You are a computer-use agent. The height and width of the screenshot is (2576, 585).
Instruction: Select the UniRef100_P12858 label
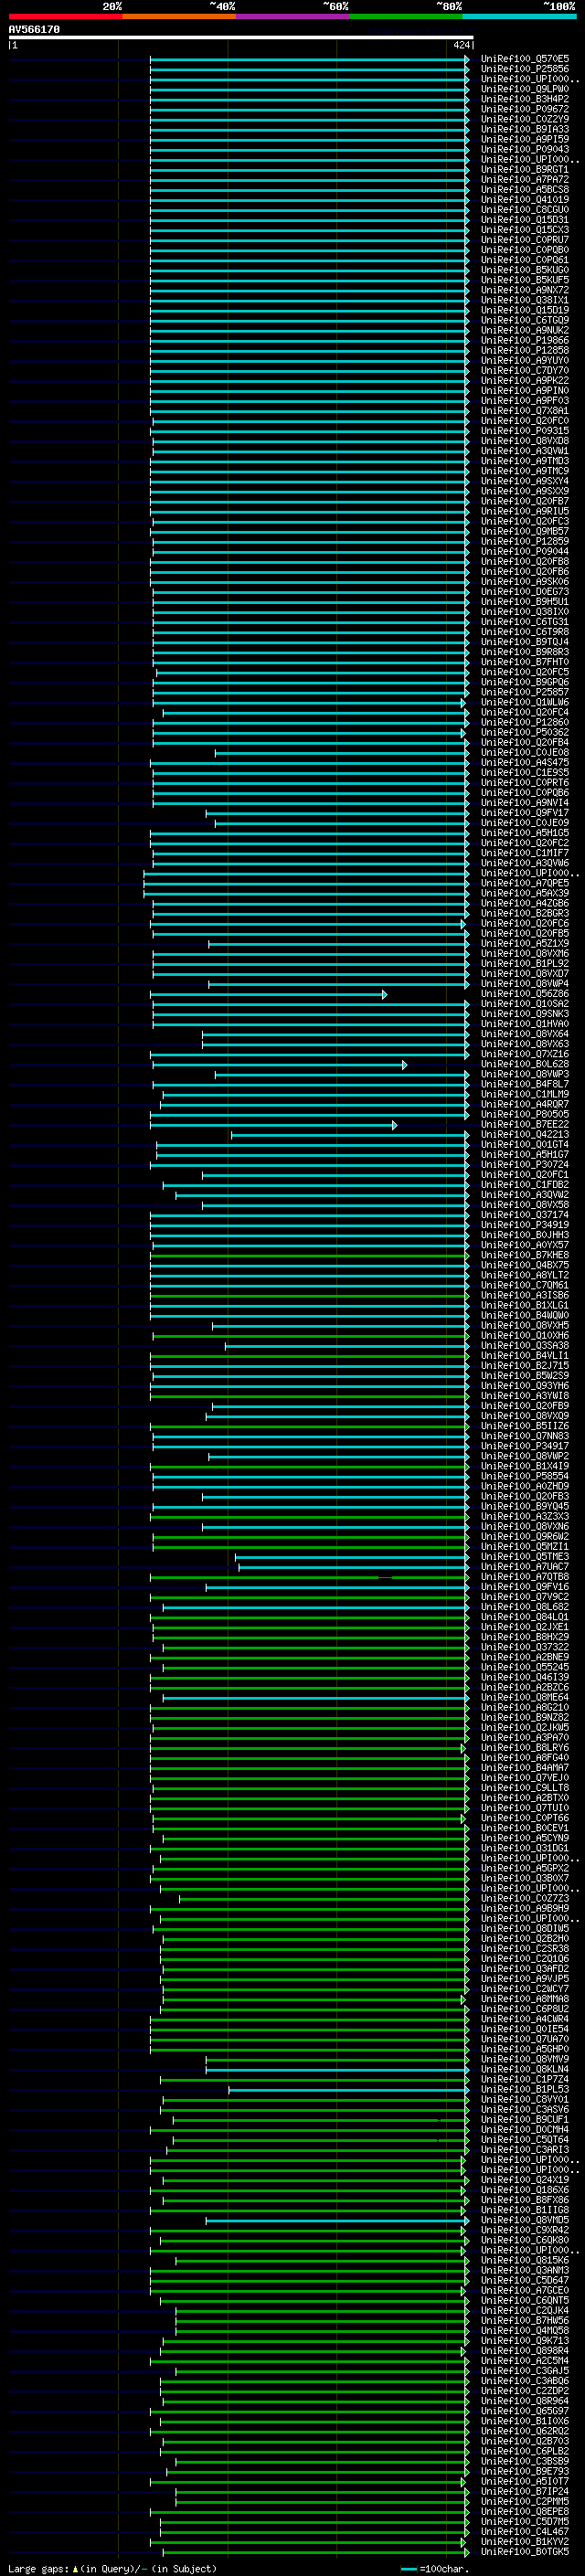coord(525,350)
